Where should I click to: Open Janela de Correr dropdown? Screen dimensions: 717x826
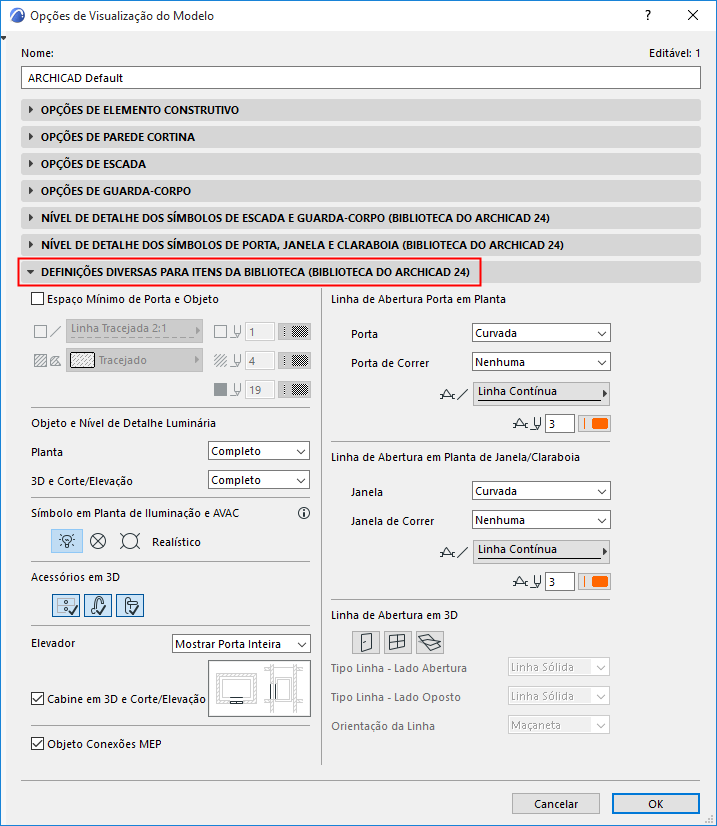(541, 520)
